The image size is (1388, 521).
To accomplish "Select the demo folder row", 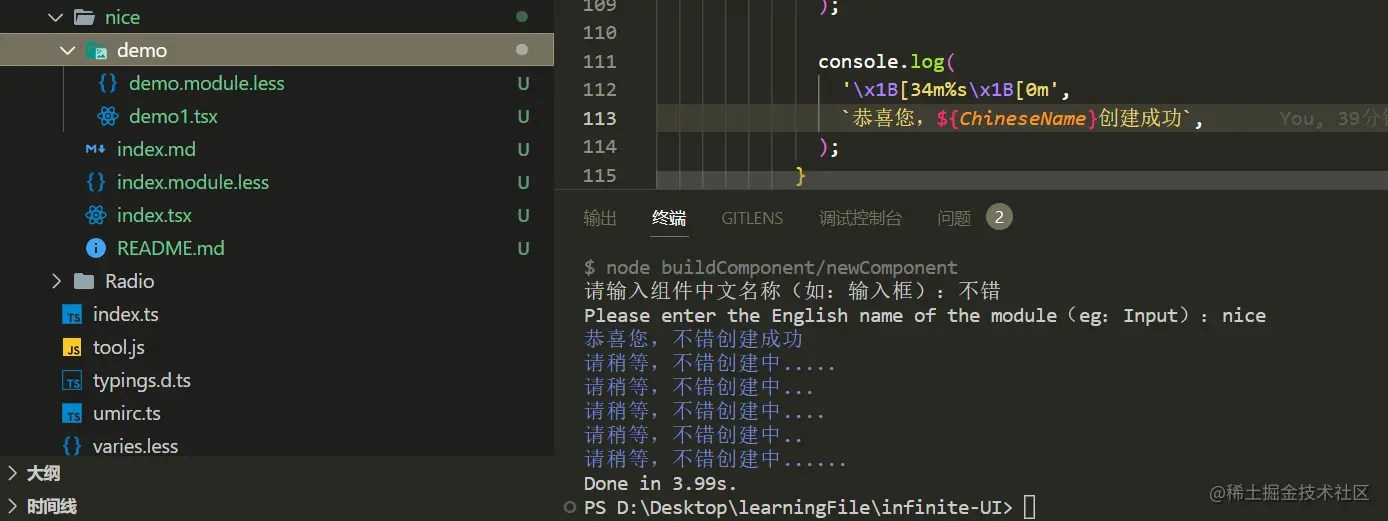I will (x=277, y=50).
